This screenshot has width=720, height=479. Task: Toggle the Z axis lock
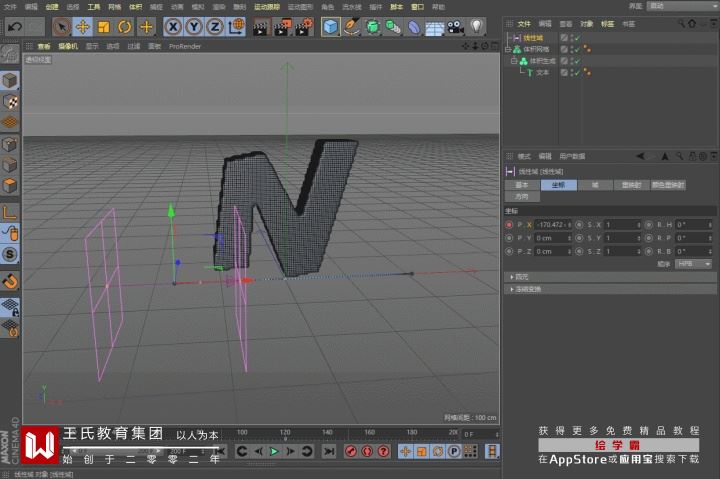click(214, 27)
